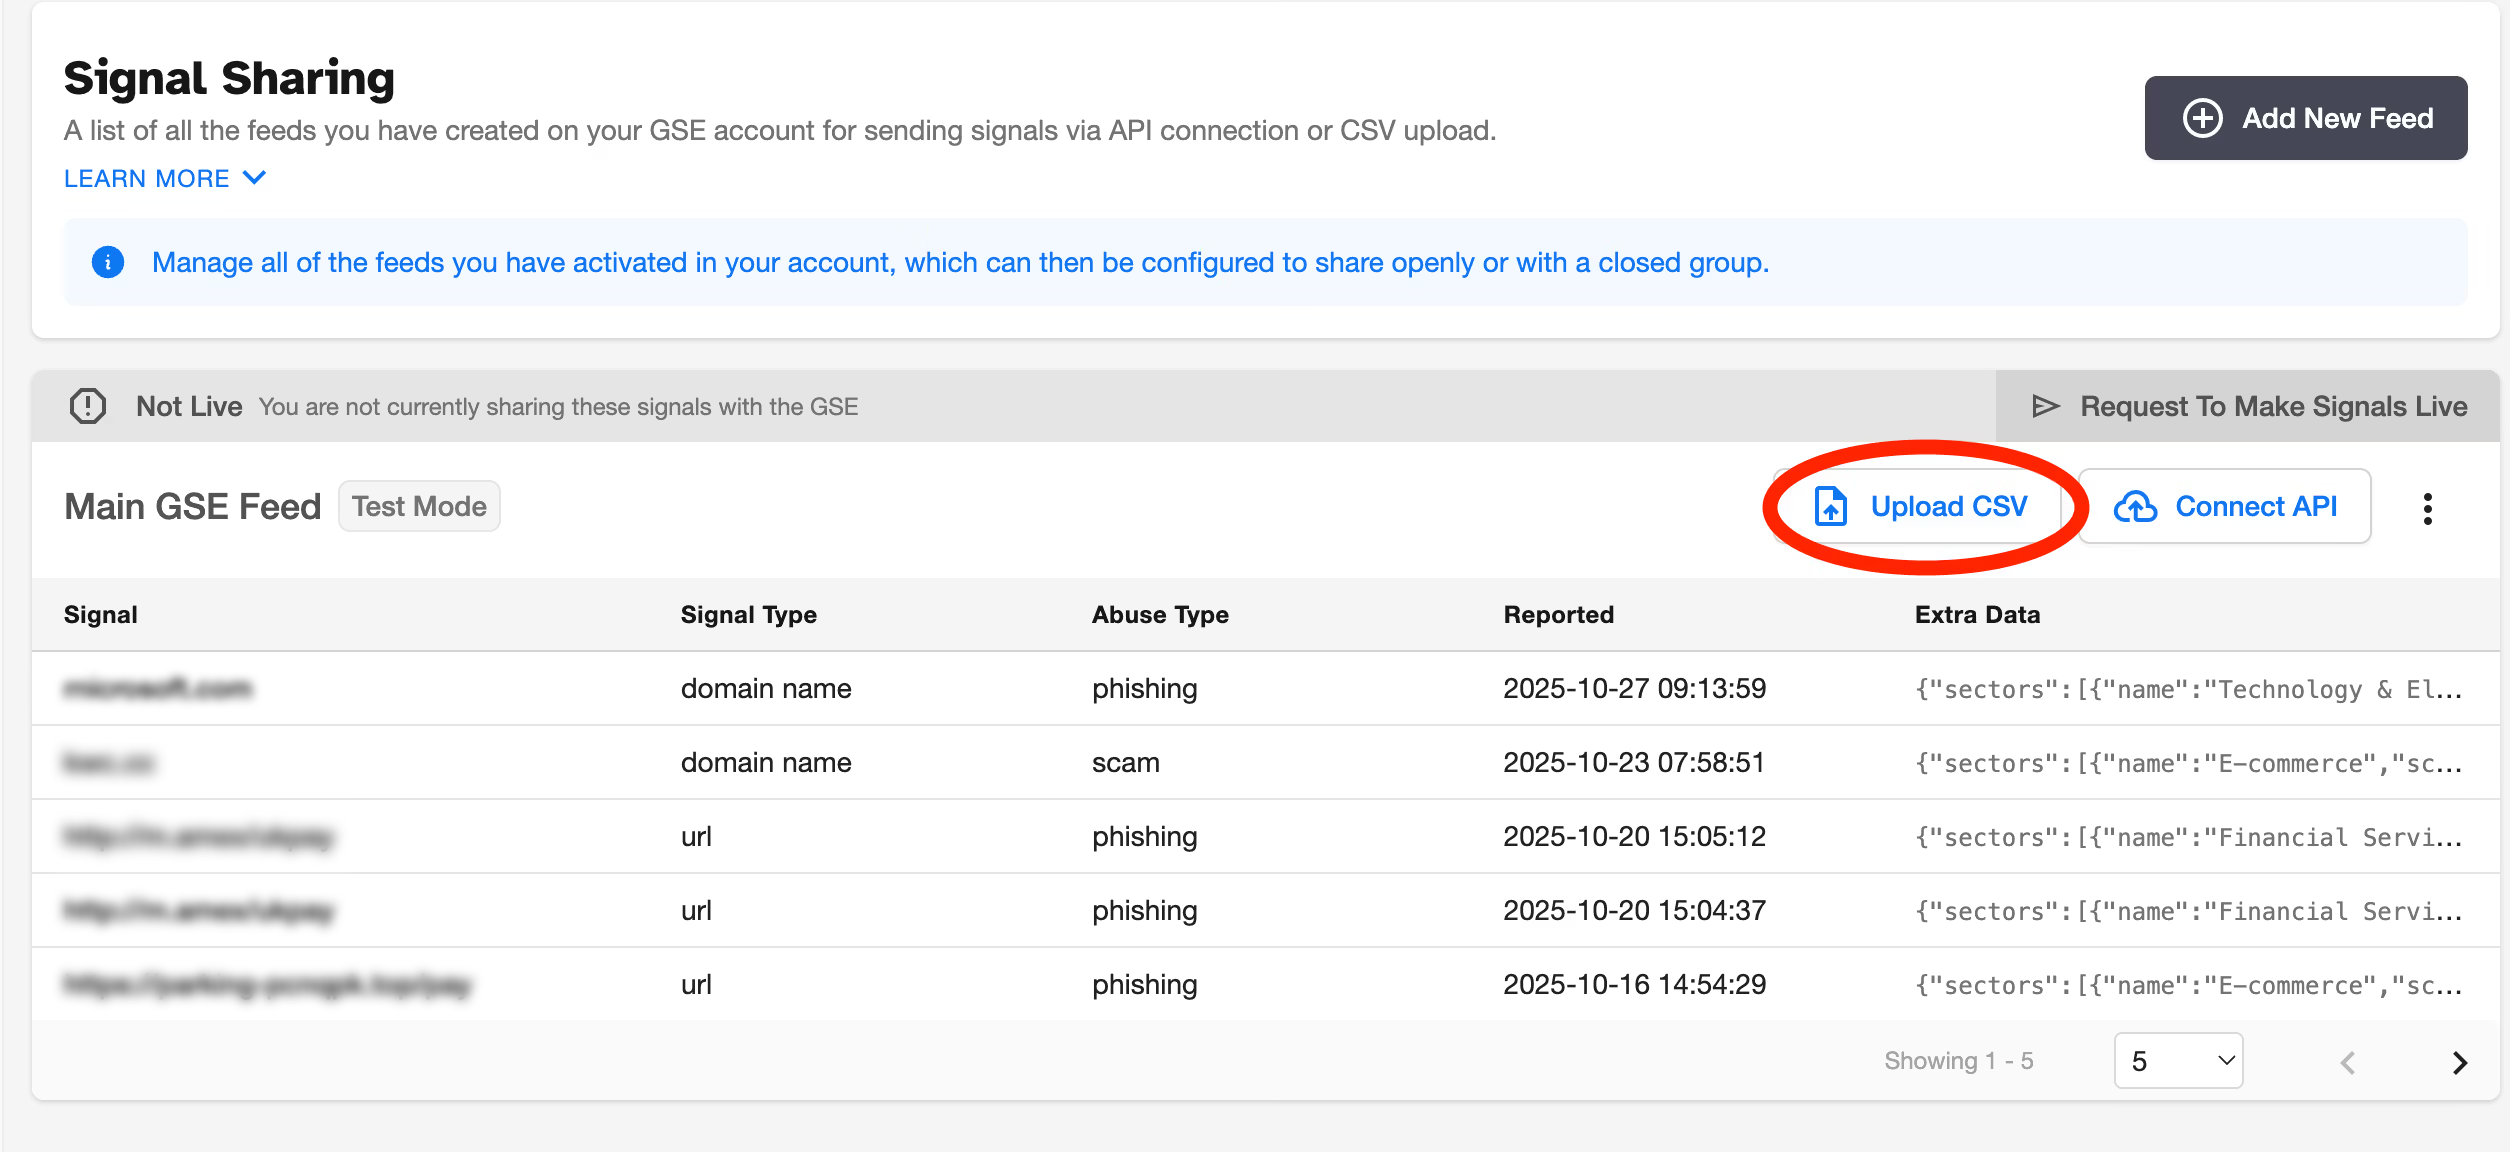Click the Signal Type column header

(748, 615)
